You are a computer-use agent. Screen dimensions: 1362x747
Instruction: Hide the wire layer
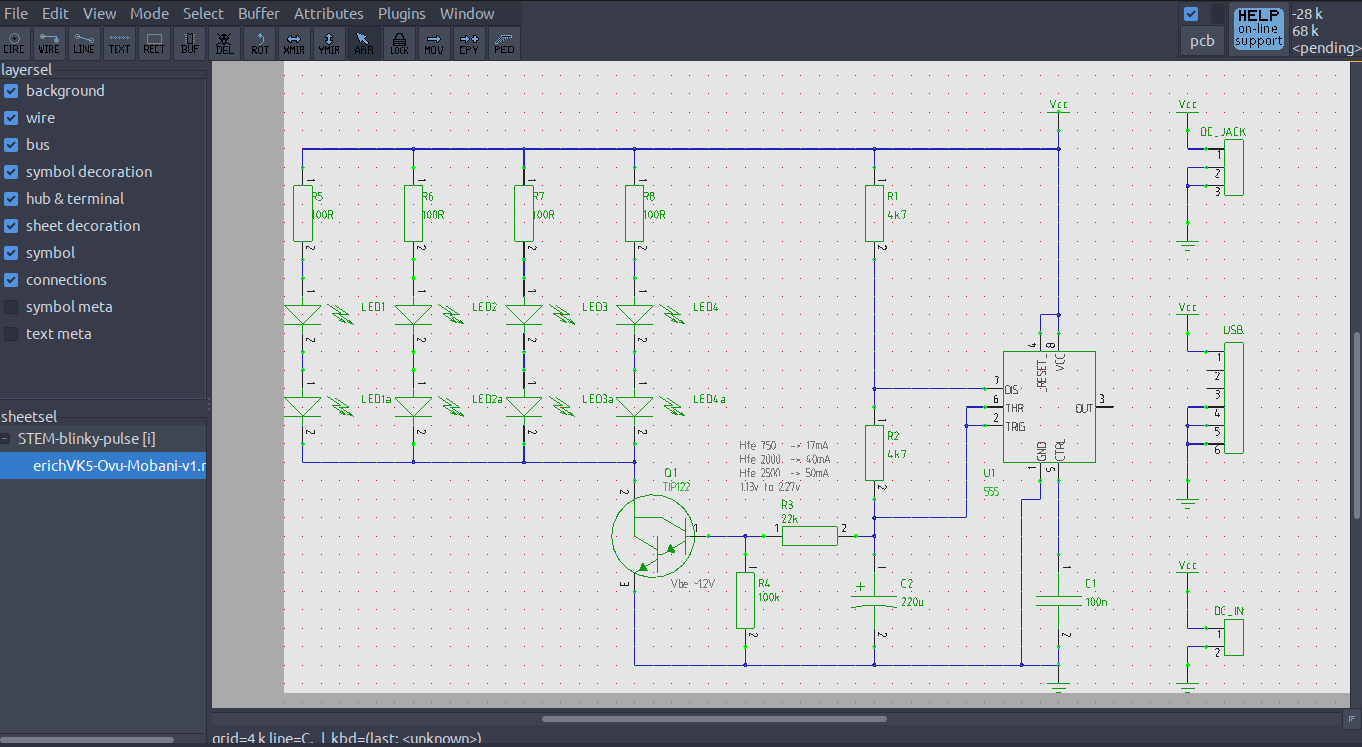12,118
